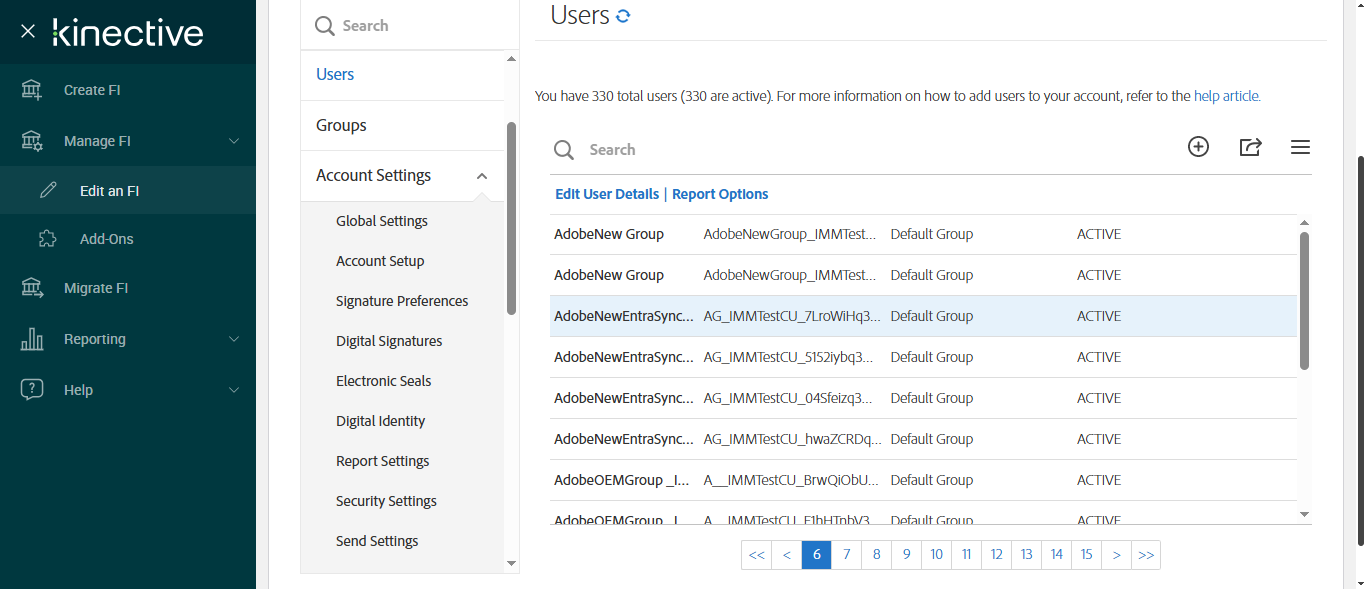Open Global Settings in account menu

[381, 221]
